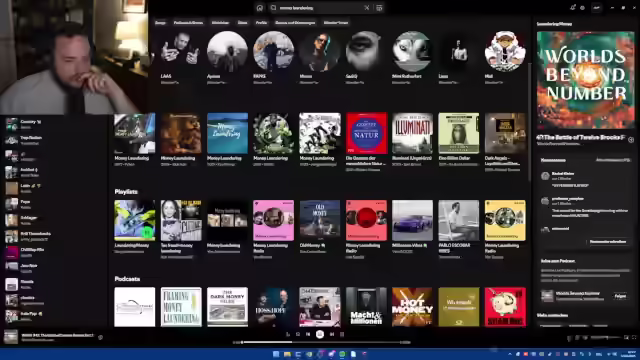Open the Millionen Vibes playlist

[412, 220]
